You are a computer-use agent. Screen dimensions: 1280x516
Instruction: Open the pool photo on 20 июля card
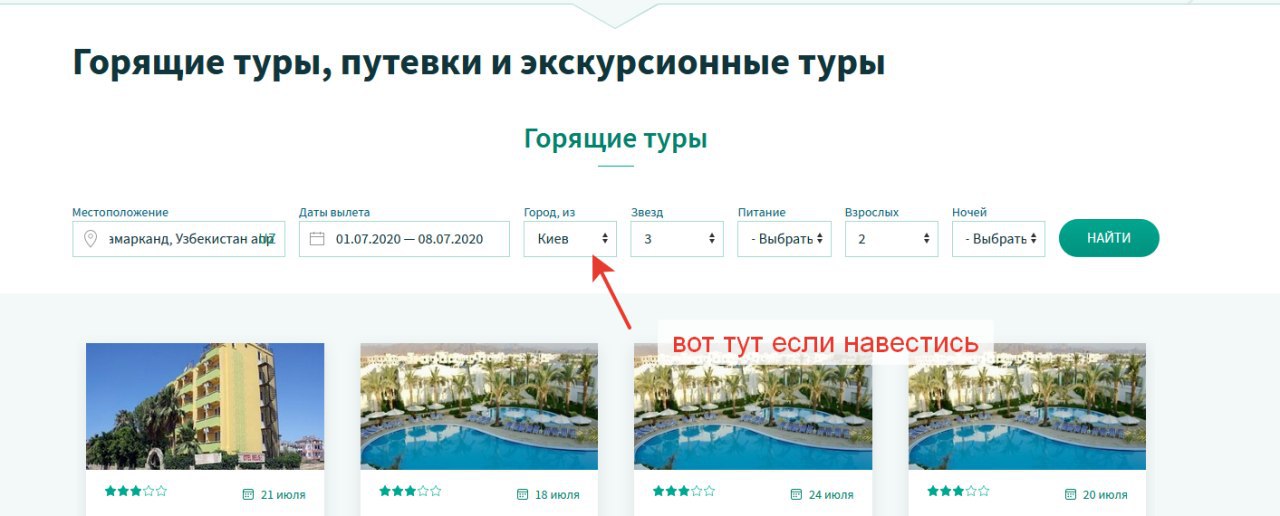pyautogui.click(x=1027, y=406)
